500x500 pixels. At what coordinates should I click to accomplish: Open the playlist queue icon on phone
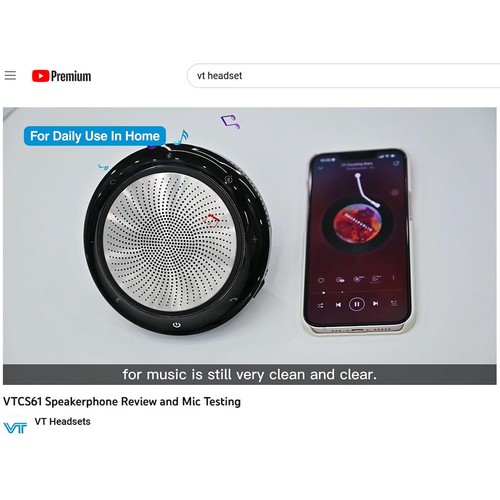[394, 304]
